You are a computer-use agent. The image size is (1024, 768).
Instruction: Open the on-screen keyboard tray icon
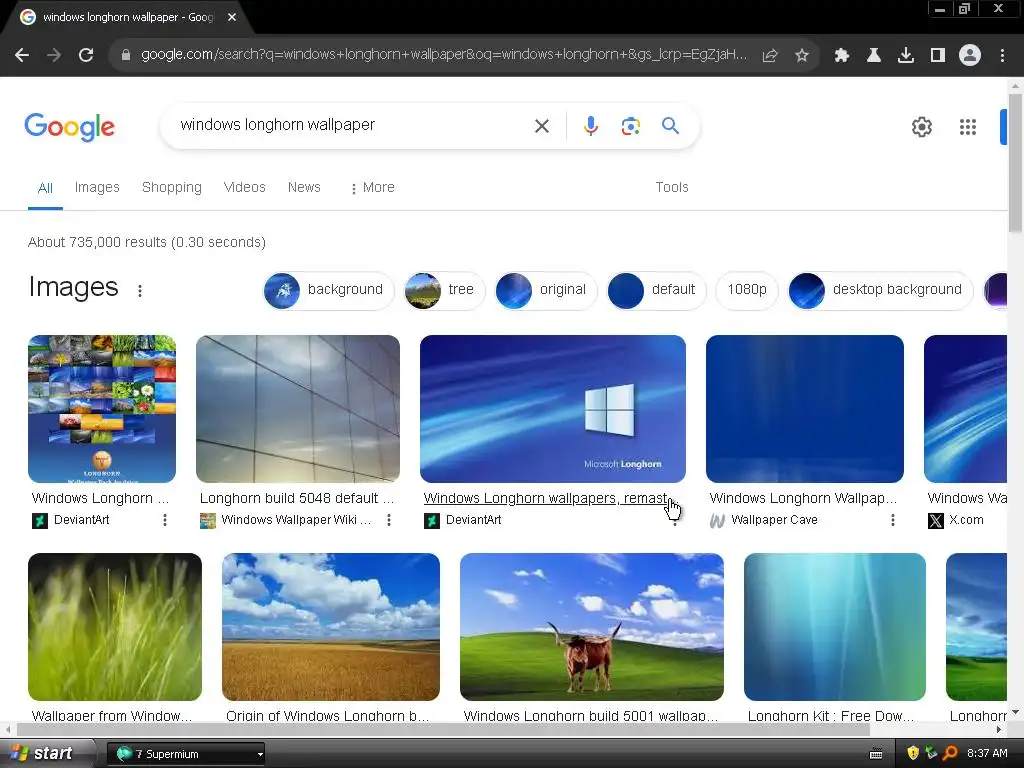tap(876, 754)
